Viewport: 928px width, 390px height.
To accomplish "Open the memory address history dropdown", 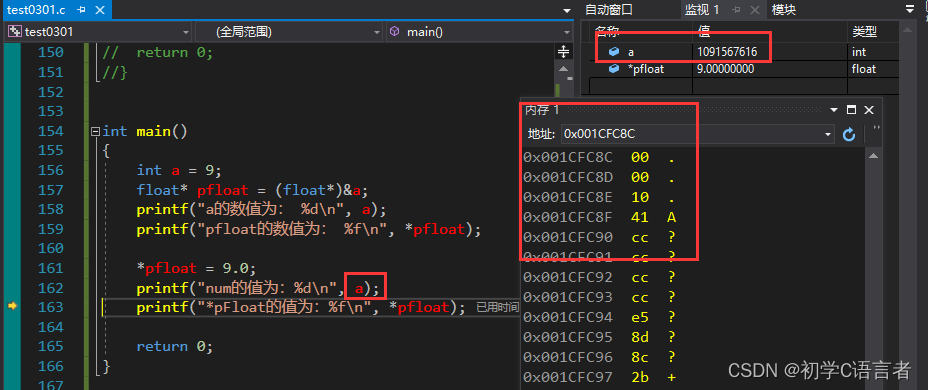I will 829,134.
